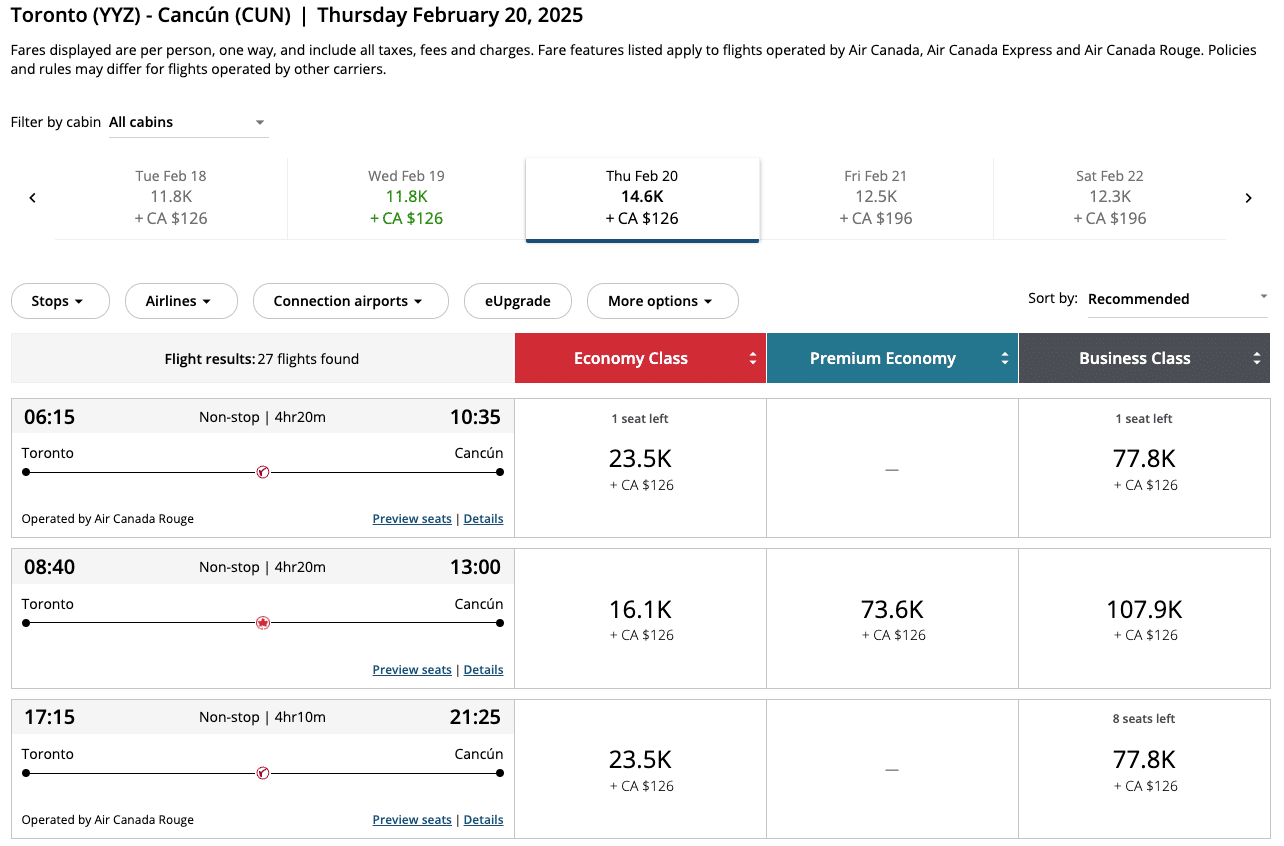Click Air Canada Rouge icon on 17:15 flight

coord(263,773)
